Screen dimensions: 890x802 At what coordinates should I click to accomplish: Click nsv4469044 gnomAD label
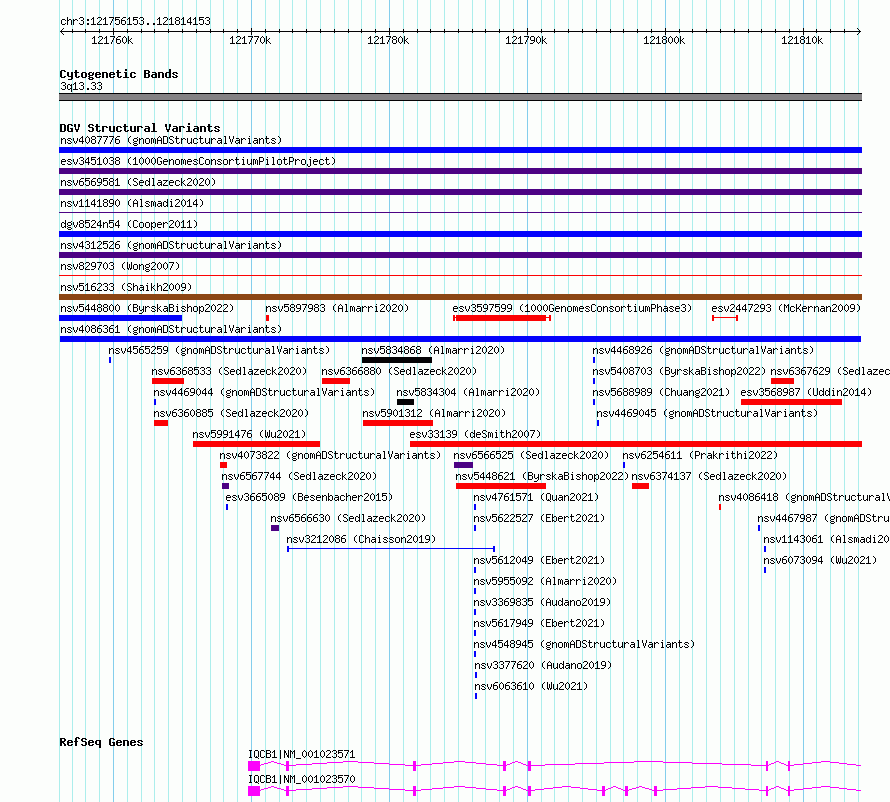coord(265,392)
